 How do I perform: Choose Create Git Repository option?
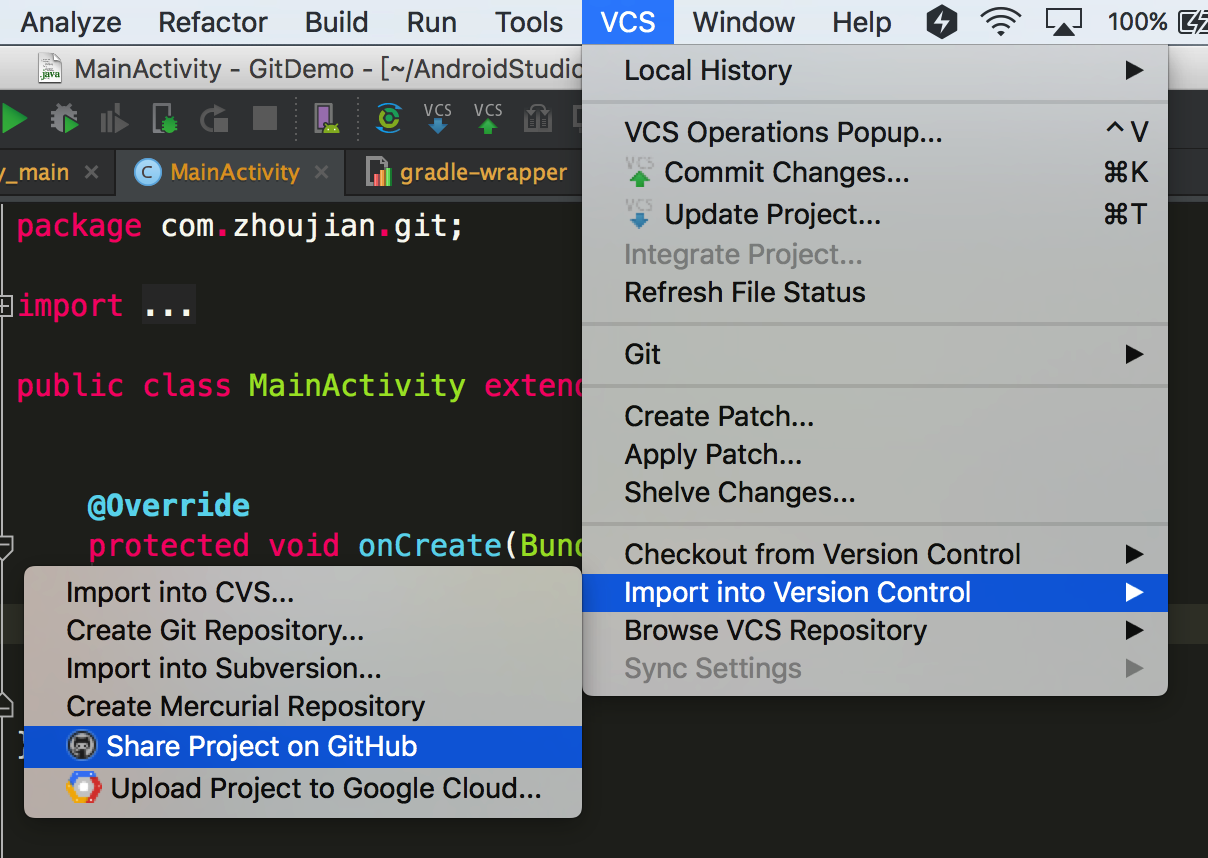coord(215,631)
